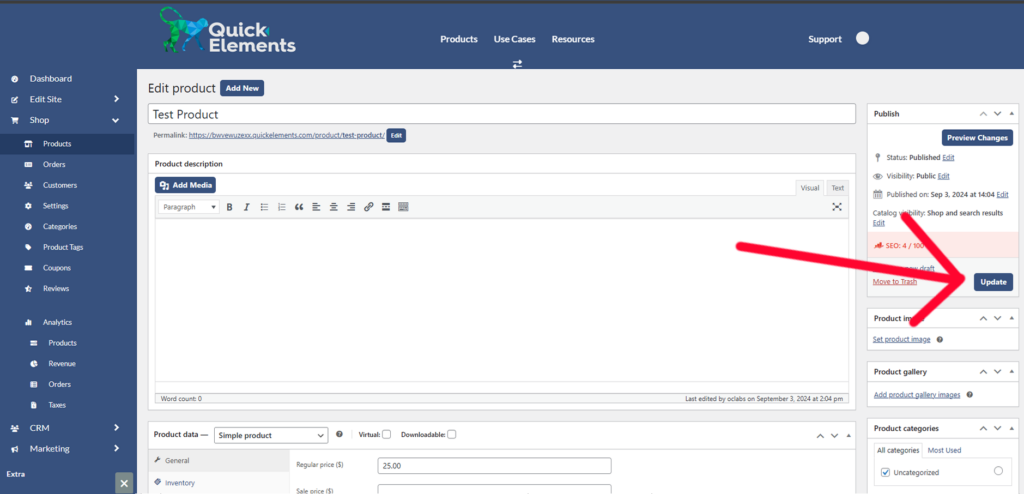
Task: Click the Regular price field showing 25.00
Action: tap(494, 466)
